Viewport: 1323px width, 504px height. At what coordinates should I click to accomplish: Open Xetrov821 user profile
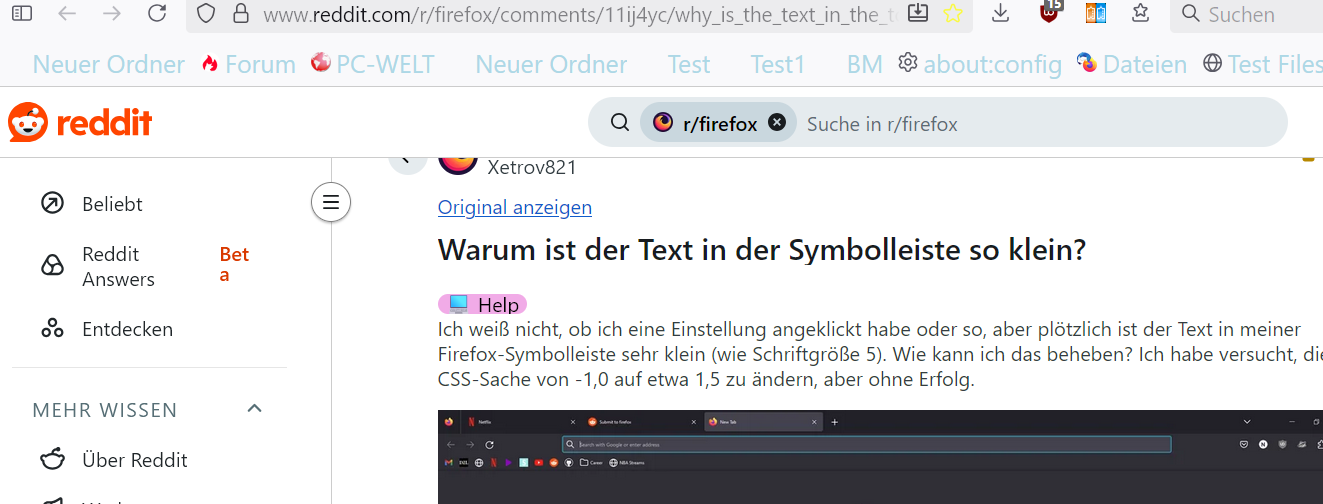tap(532, 167)
